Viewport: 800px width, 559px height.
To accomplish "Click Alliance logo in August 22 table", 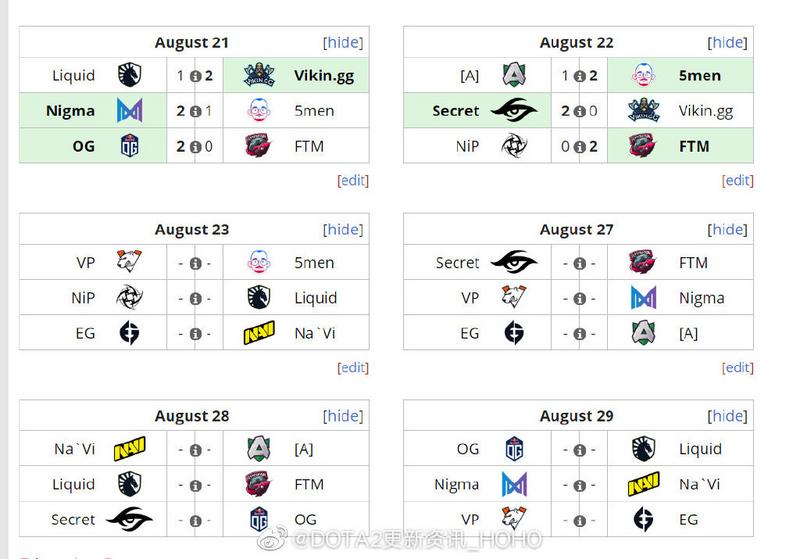I will (514, 75).
